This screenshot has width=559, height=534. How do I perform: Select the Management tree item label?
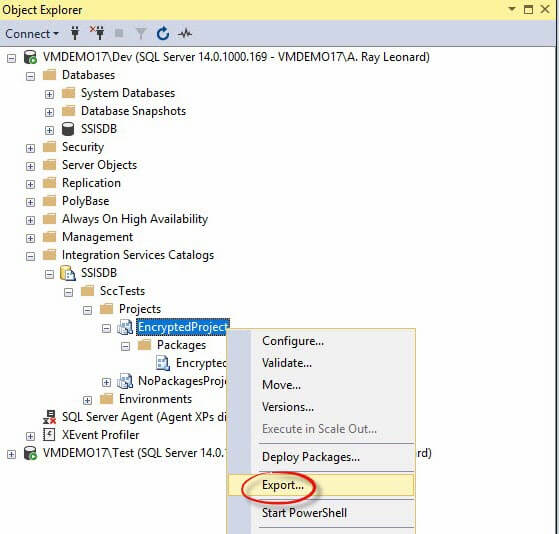tap(97, 237)
